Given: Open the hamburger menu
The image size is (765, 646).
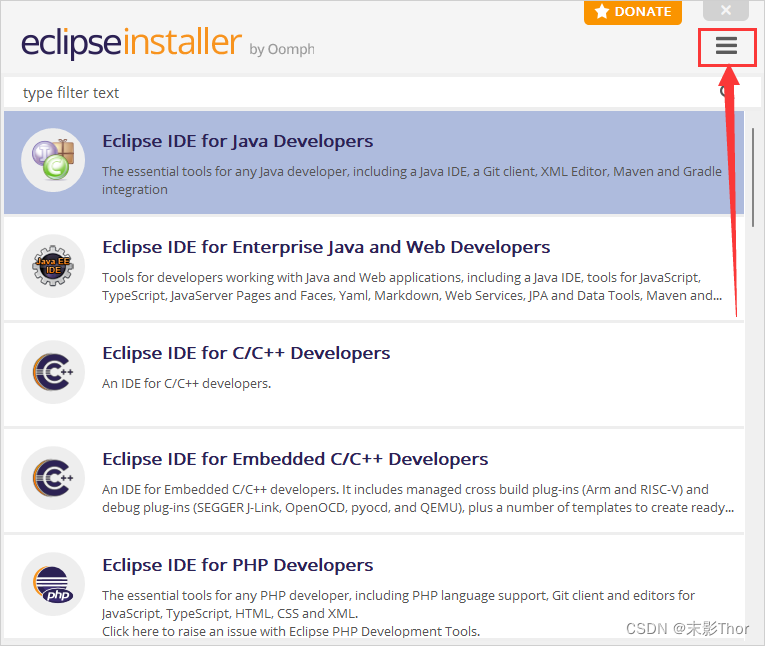Looking at the screenshot, I should click(726, 46).
